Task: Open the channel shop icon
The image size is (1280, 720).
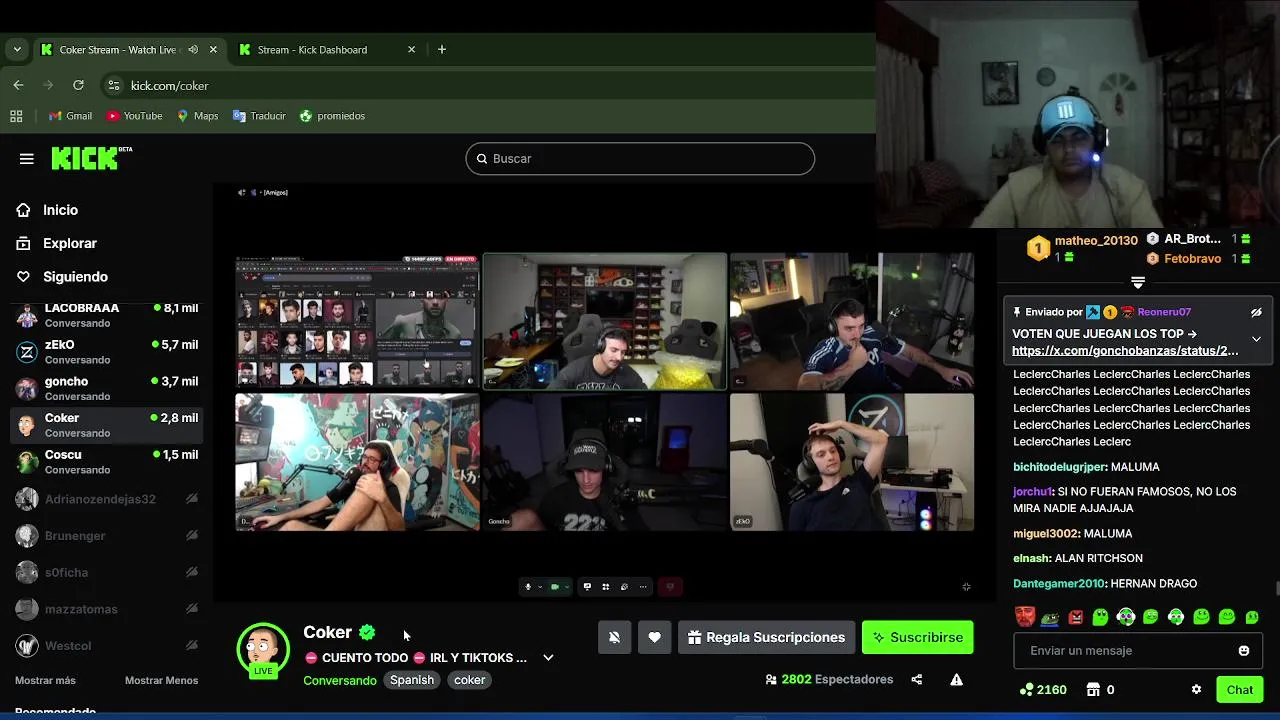Action: (x=1093, y=690)
